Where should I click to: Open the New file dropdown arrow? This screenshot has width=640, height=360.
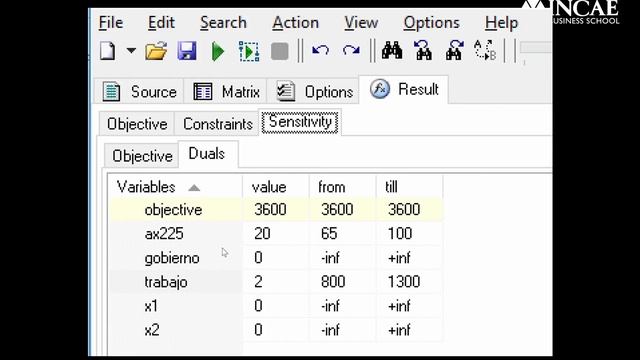[x=131, y=51]
